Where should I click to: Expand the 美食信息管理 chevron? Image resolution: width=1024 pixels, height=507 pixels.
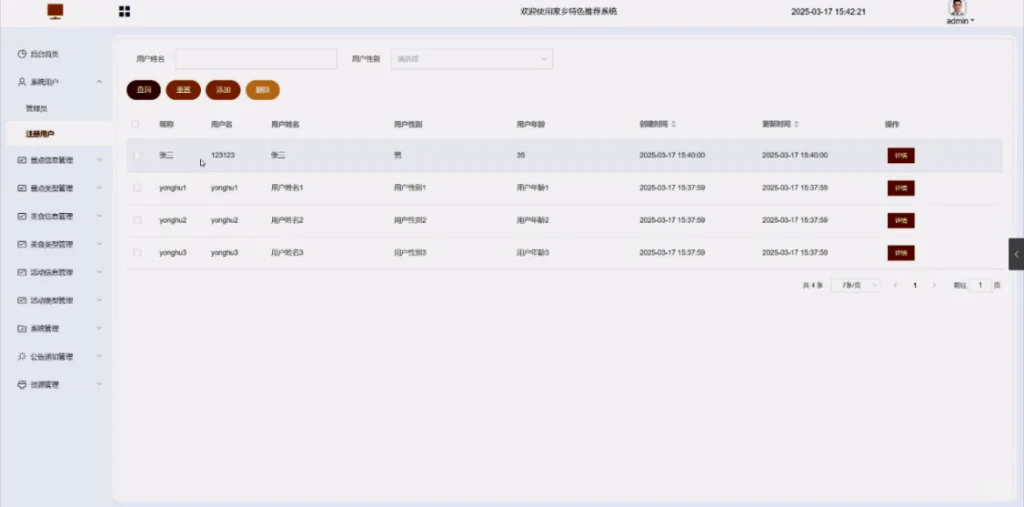[x=99, y=216]
